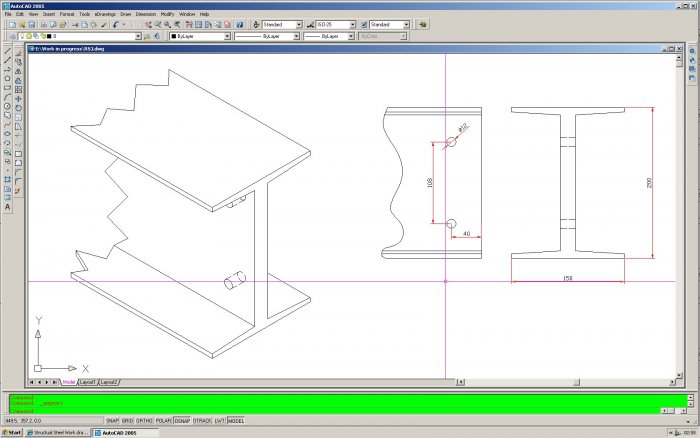The height and width of the screenshot is (438, 700).
Task: Click the Plot (print) icon
Action: coord(44,25)
